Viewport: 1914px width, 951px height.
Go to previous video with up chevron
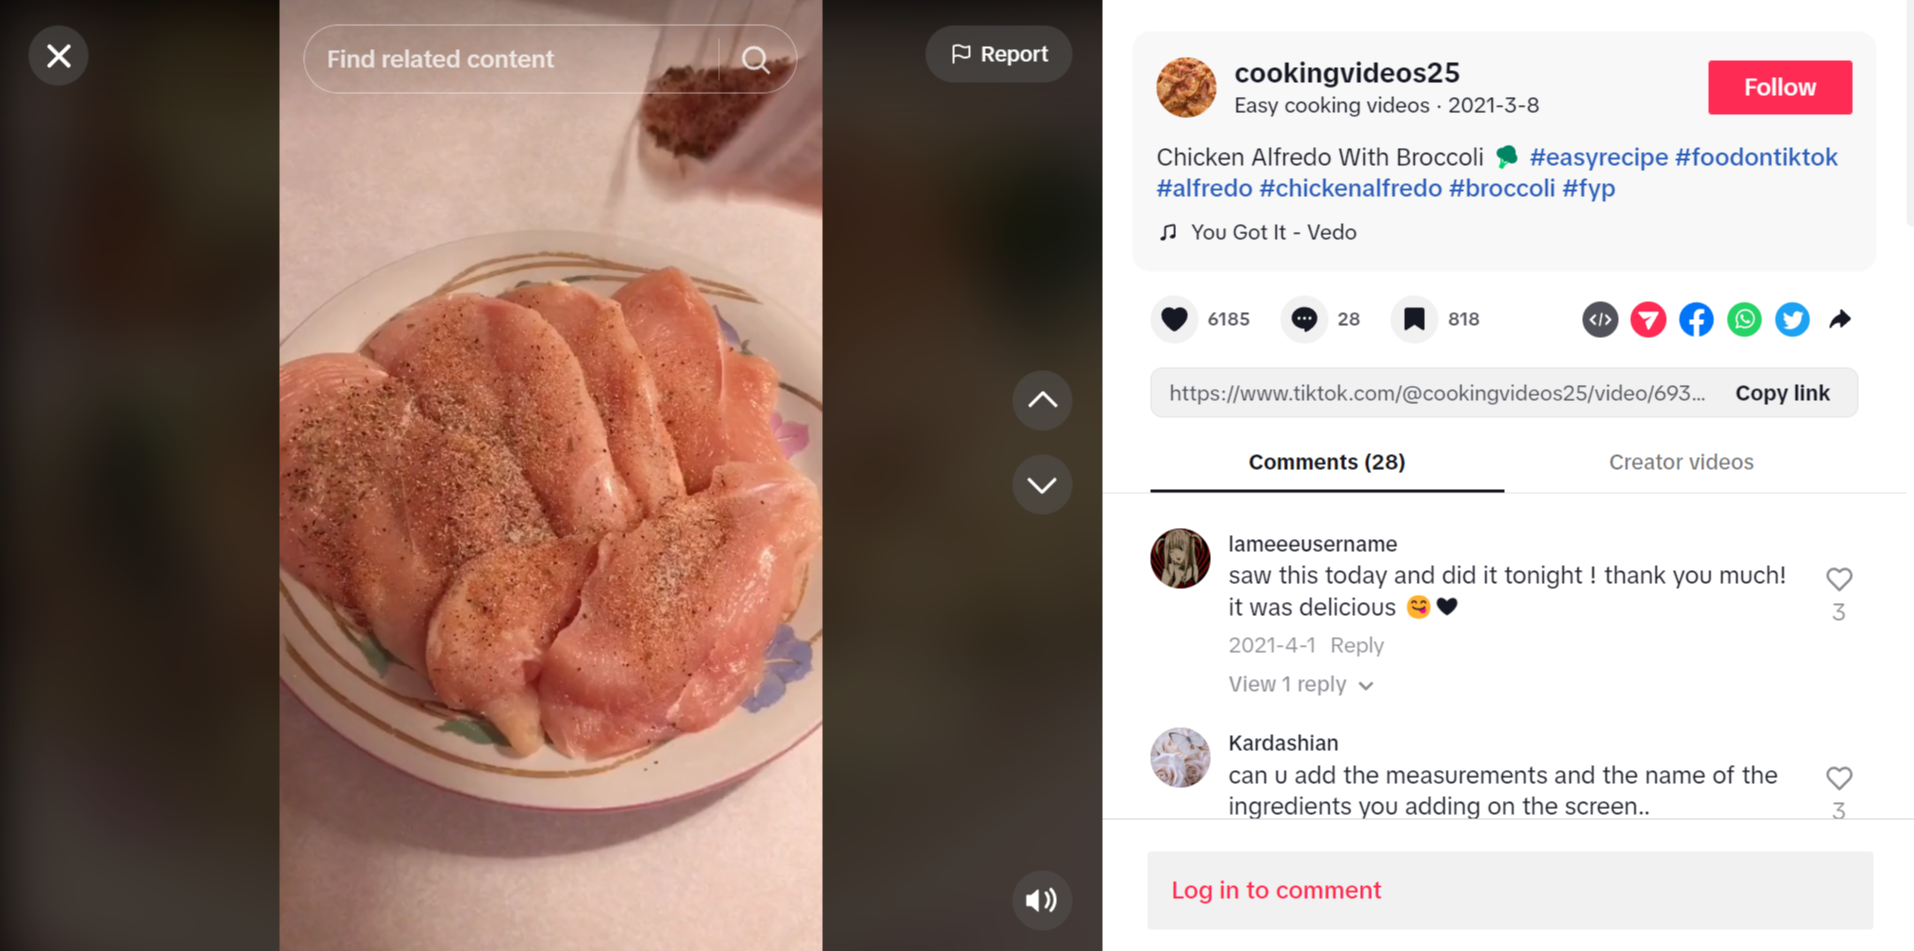click(1042, 400)
